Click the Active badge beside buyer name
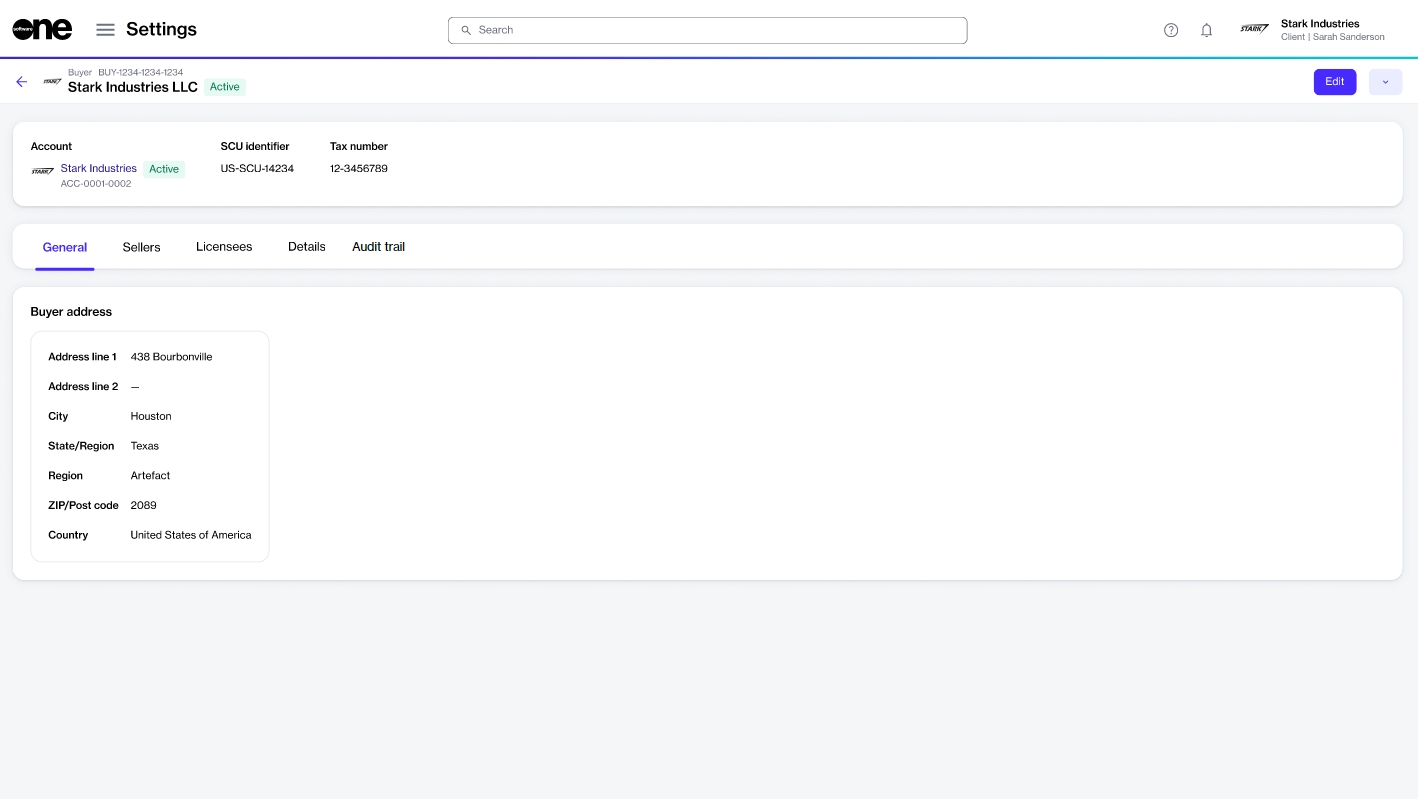 point(225,87)
